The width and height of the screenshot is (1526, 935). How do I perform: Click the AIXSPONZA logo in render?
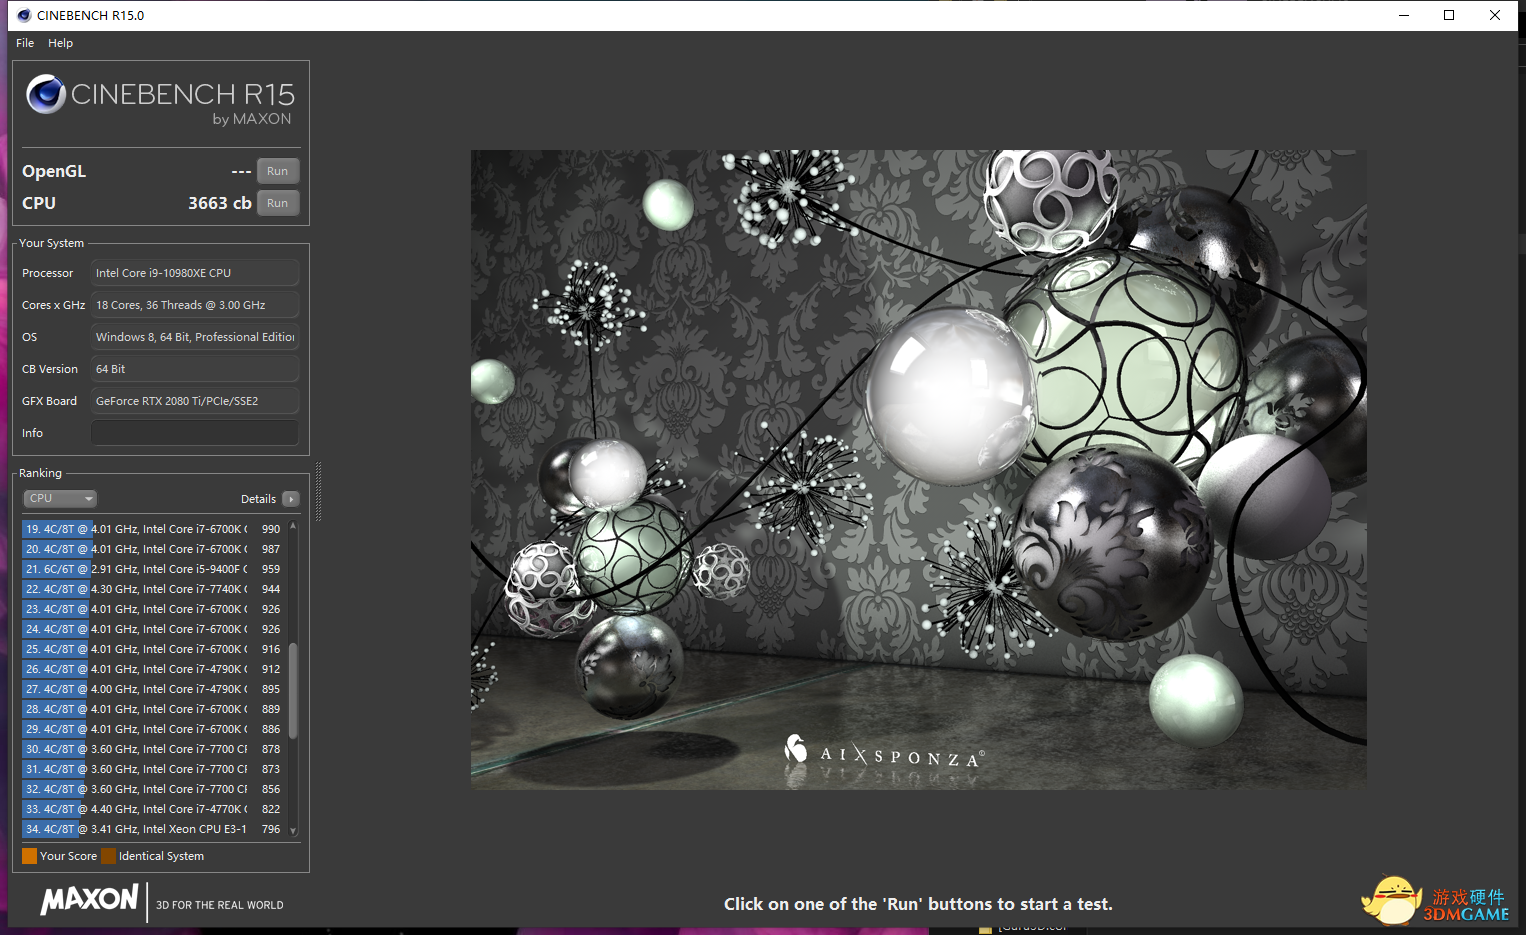coord(885,754)
